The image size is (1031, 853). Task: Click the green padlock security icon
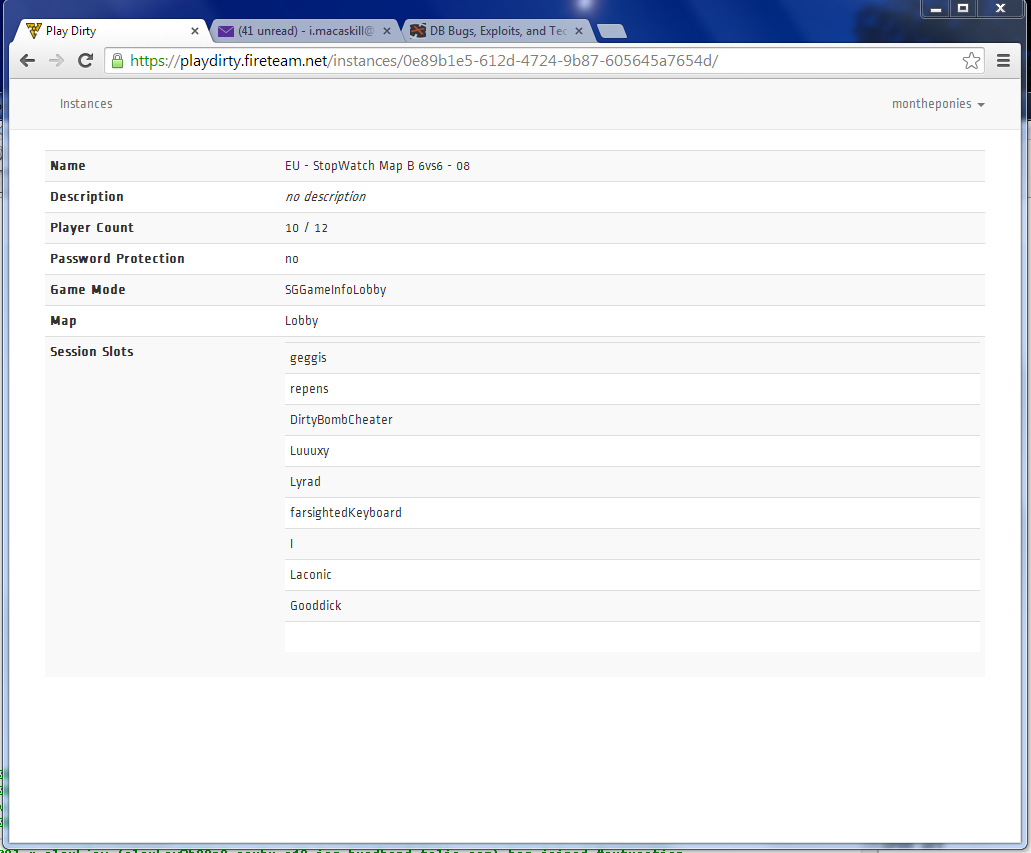[118, 61]
